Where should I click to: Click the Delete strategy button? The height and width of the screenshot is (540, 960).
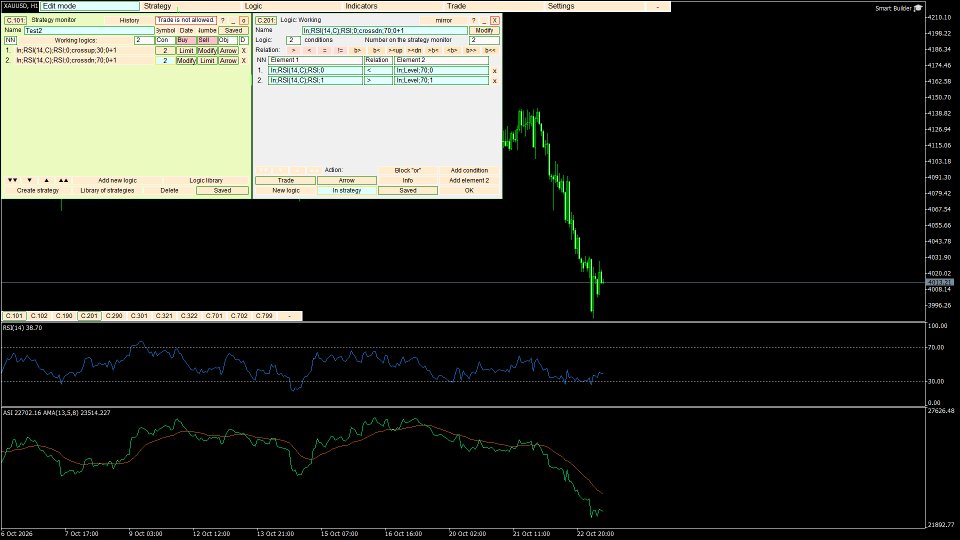click(170, 190)
